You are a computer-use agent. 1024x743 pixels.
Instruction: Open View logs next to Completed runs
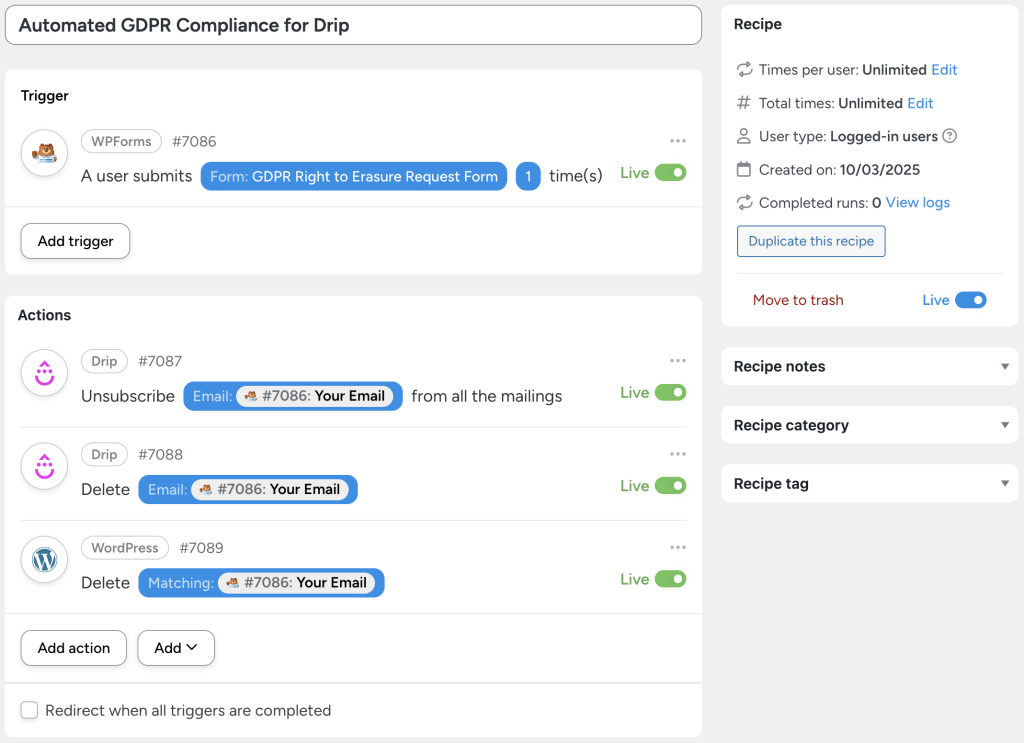(917, 202)
